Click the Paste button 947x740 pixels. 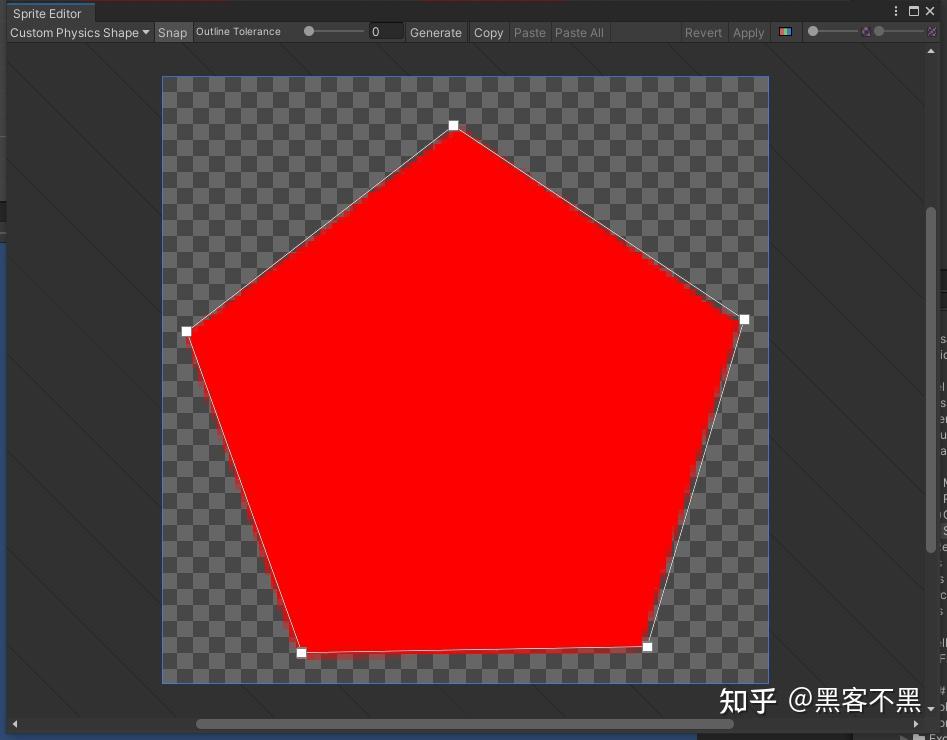point(530,33)
